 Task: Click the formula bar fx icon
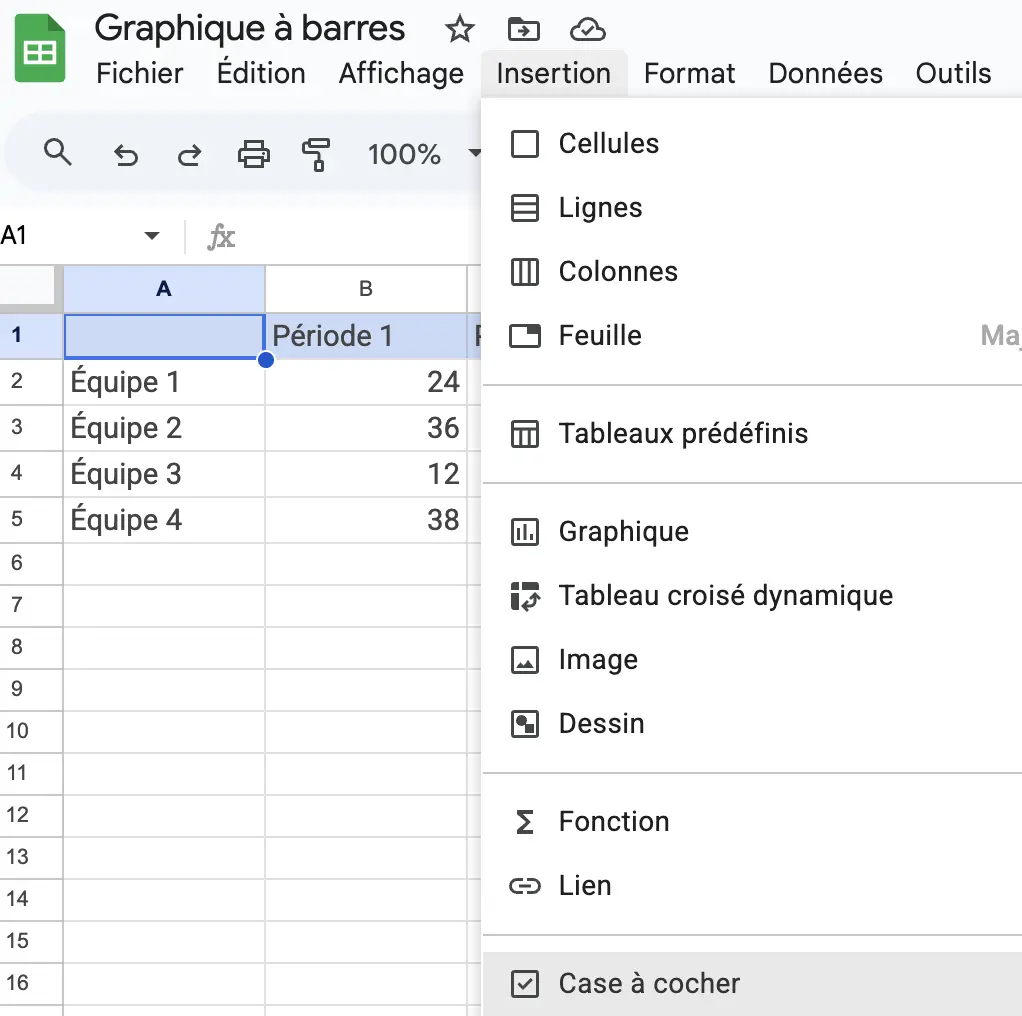[x=221, y=237]
